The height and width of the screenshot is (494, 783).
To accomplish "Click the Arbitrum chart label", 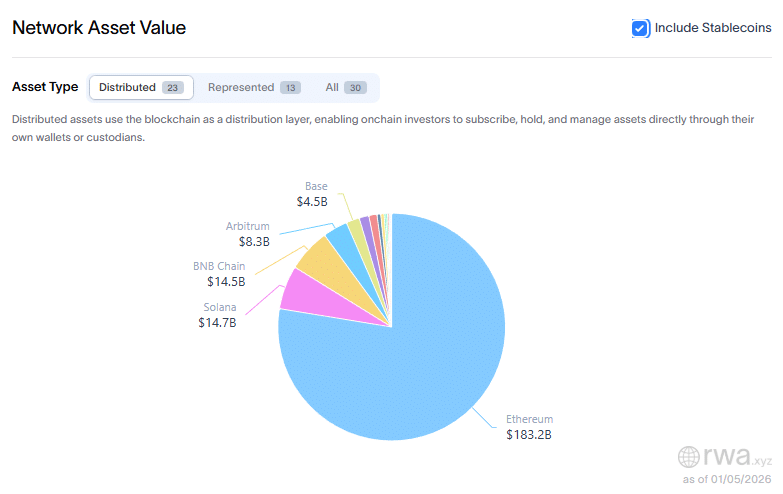I will pyautogui.click(x=247, y=225).
